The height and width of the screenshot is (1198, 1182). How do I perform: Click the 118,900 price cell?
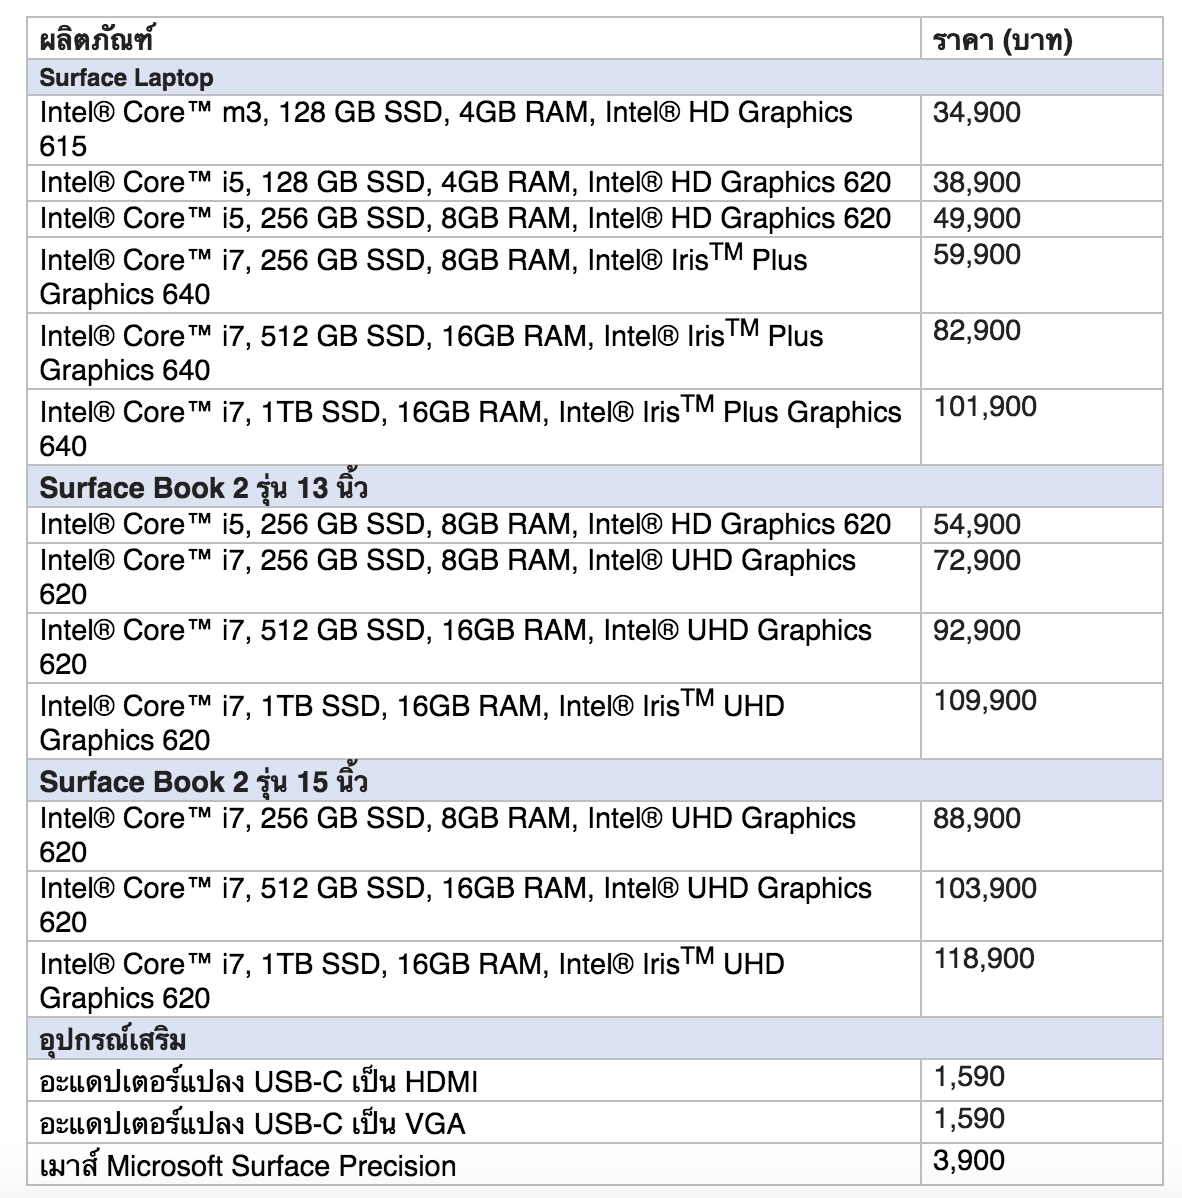click(985, 959)
